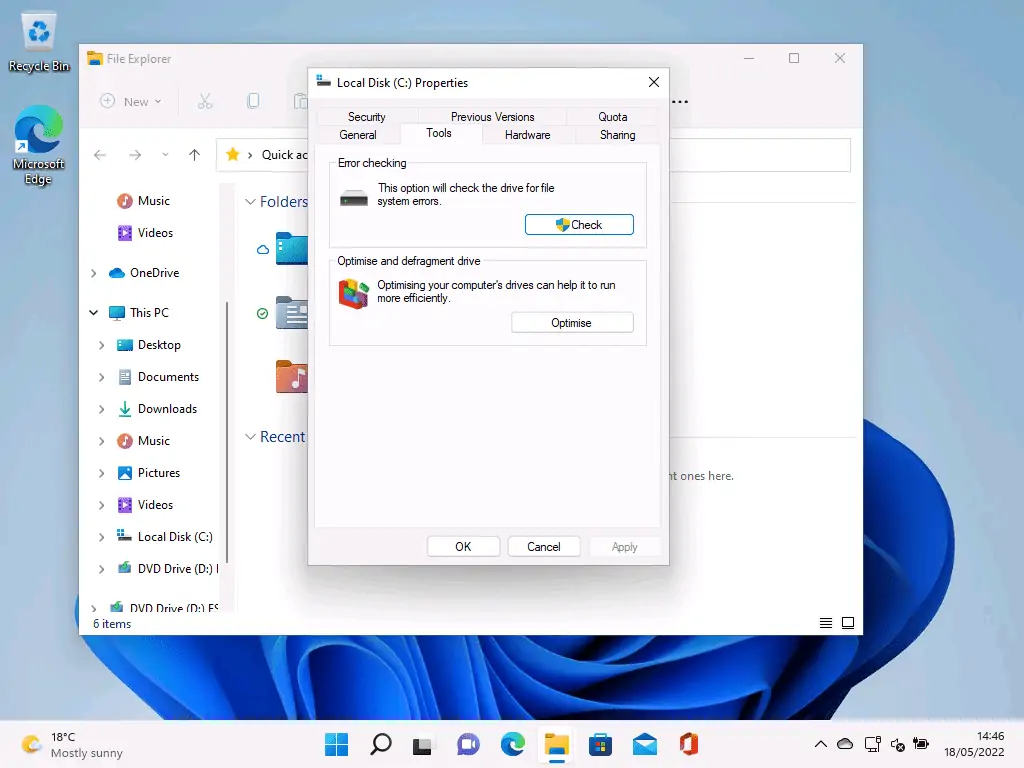Click the up navigation arrow in File Explorer
Image resolution: width=1024 pixels, height=768 pixels.
(193, 155)
